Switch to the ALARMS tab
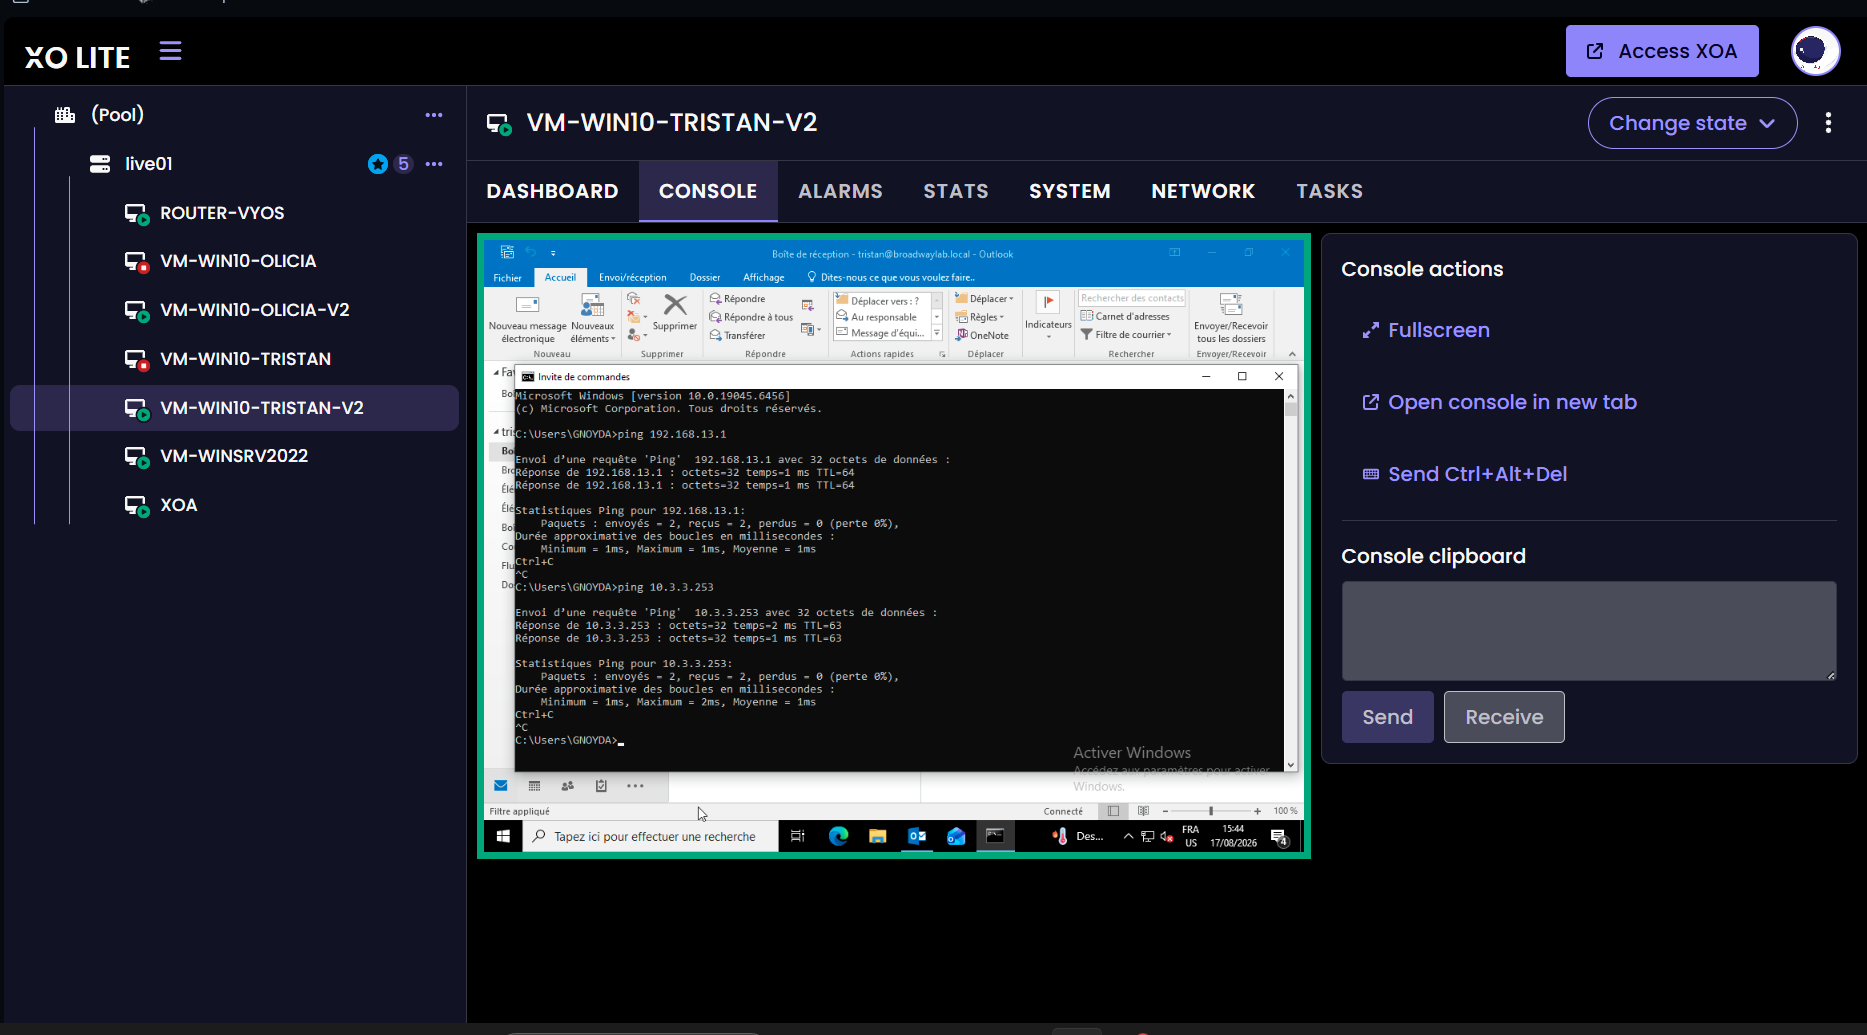Image resolution: width=1867 pixels, height=1035 pixels. [840, 191]
